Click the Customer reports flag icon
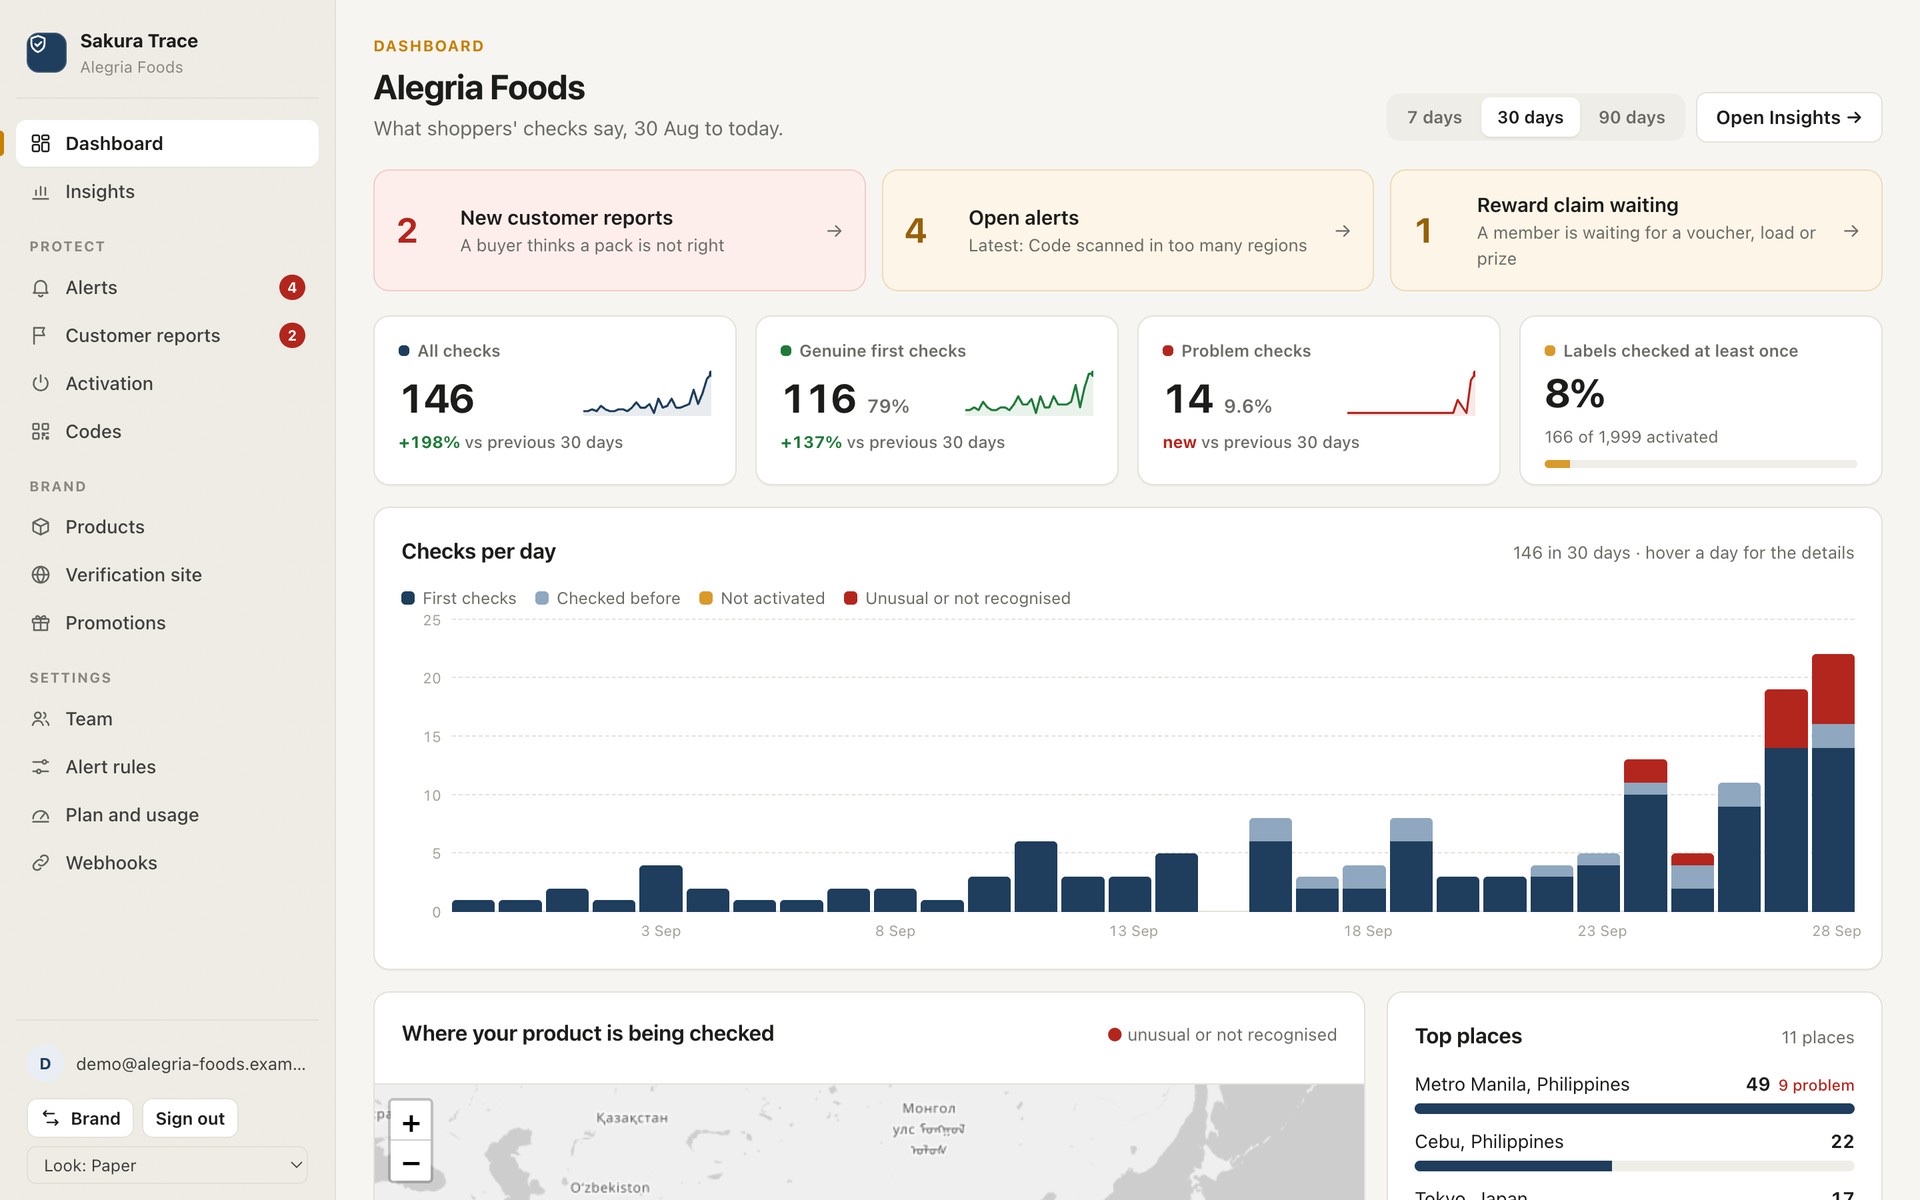The image size is (1920, 1200). click(x=40, y=336)
